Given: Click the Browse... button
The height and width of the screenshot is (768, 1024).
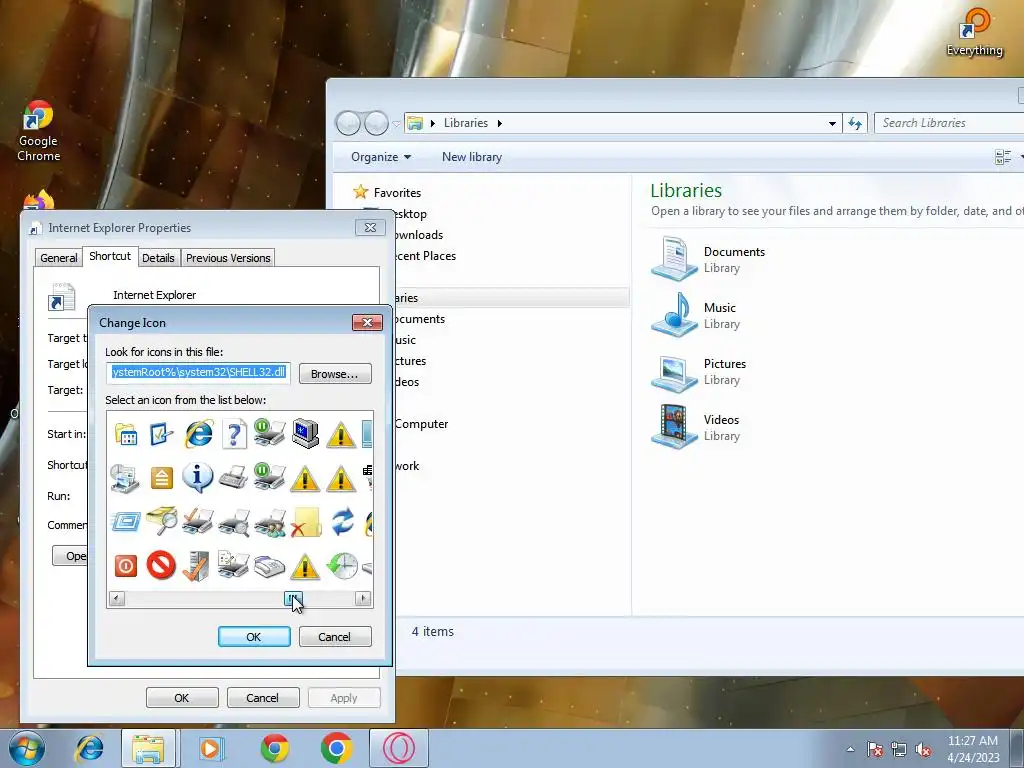Looking at the screenshot, I should coord(334,374).
